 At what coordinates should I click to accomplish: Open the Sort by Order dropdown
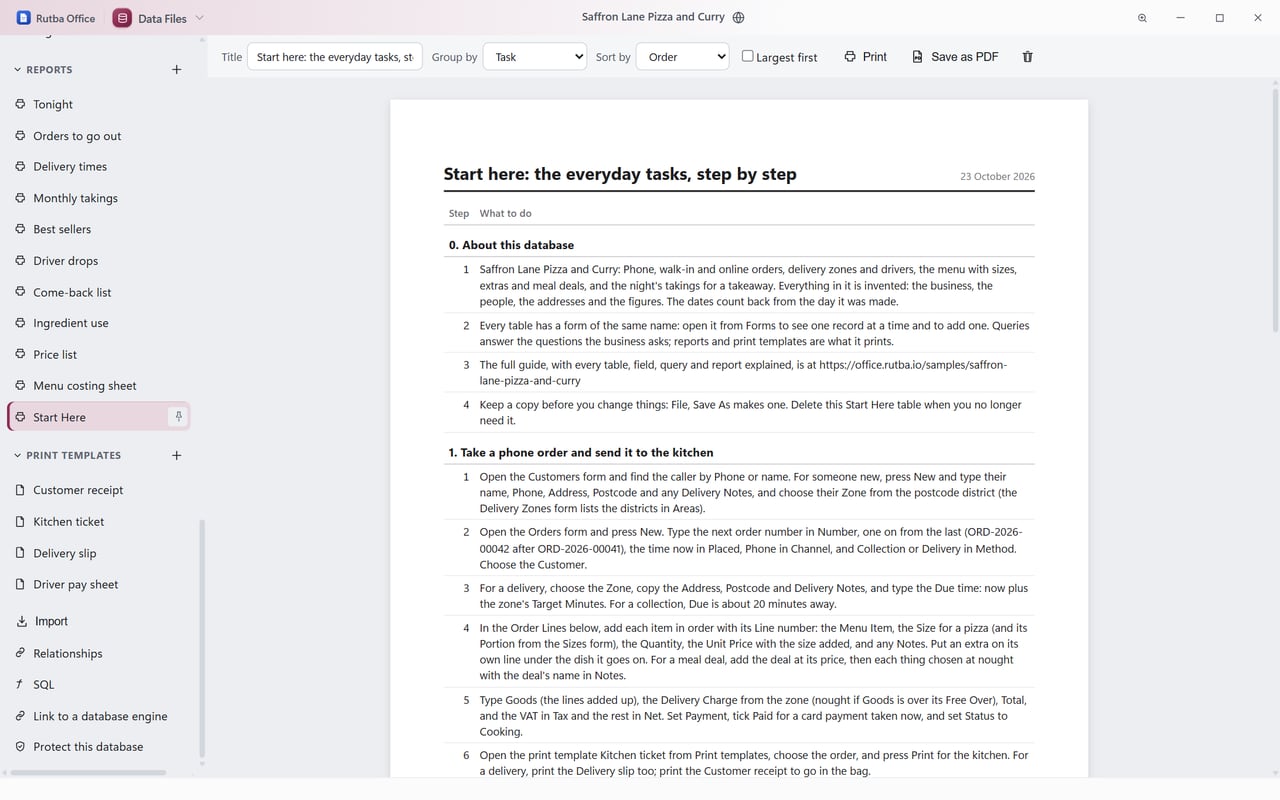[x=683, y=57]
